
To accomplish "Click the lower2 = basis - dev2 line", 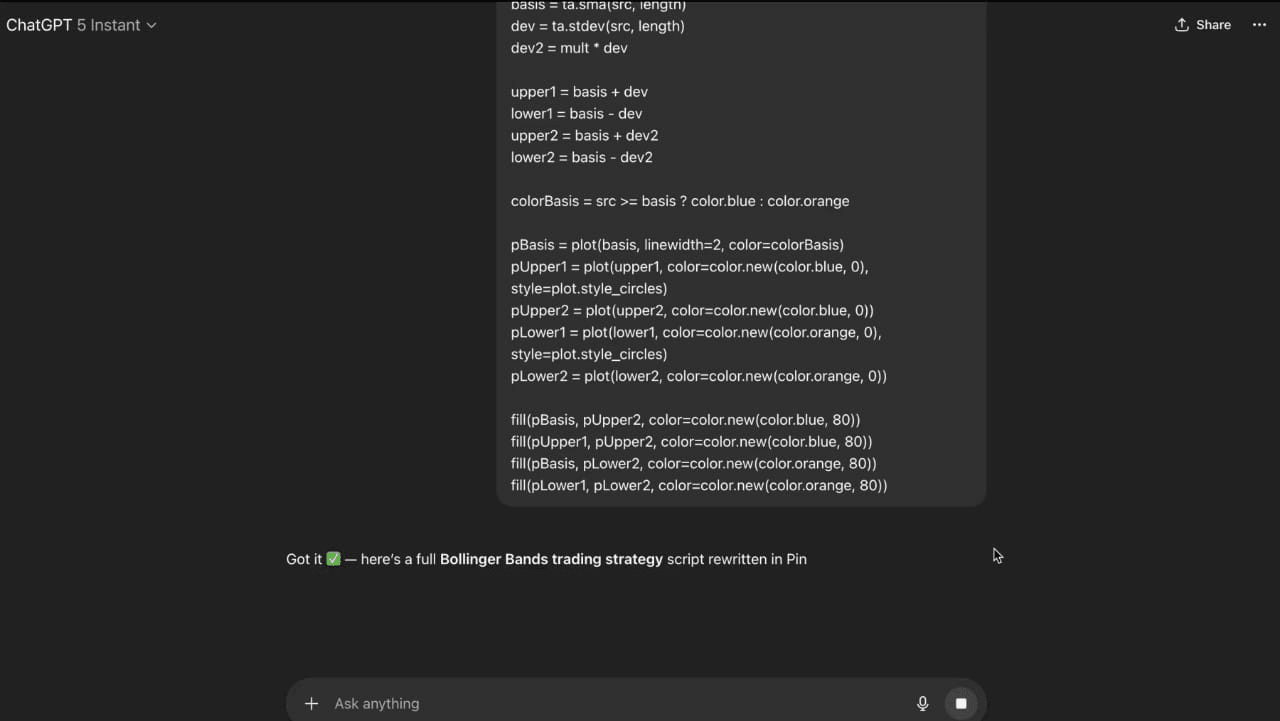I will coord(582,157).
